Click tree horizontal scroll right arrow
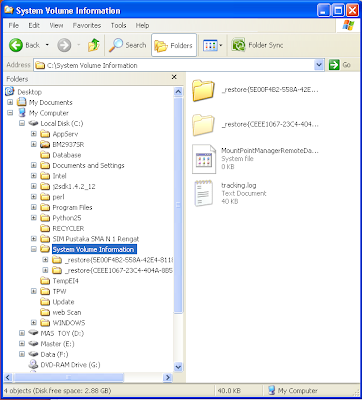 [x=168, y=377]
